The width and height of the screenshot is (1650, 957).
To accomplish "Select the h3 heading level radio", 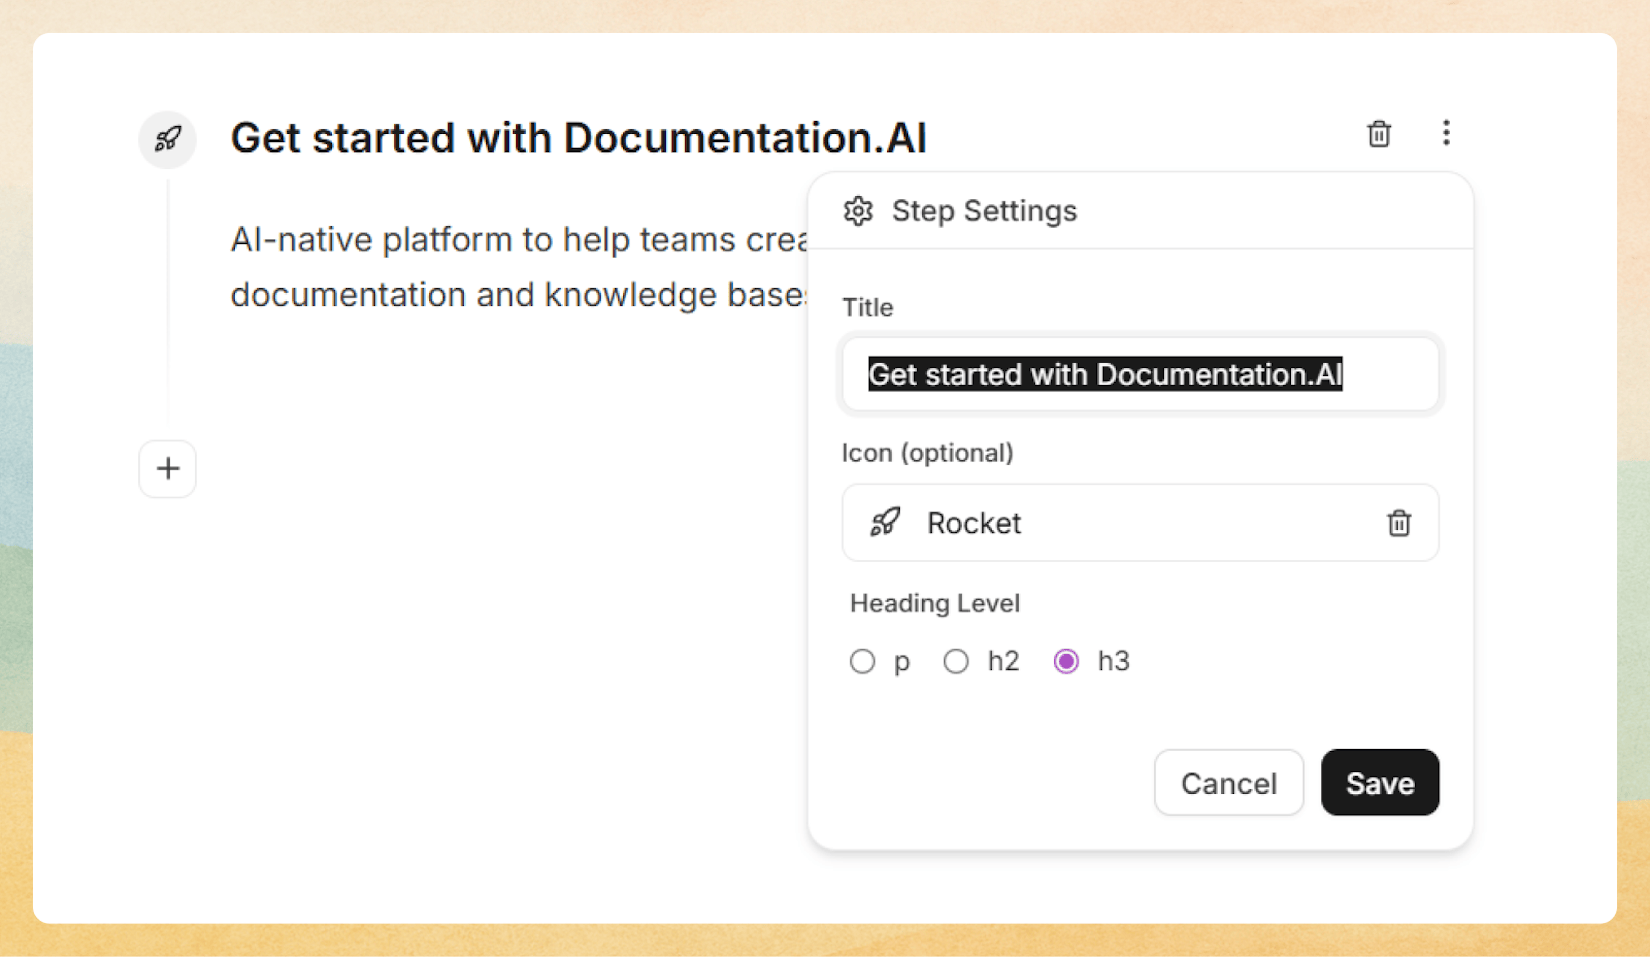I will (1066, 662).
